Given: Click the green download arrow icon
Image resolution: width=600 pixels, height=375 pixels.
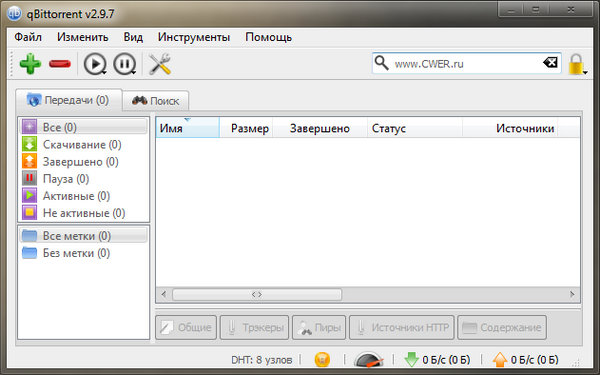Looking at the screenshot, I should tap(412, 359).
